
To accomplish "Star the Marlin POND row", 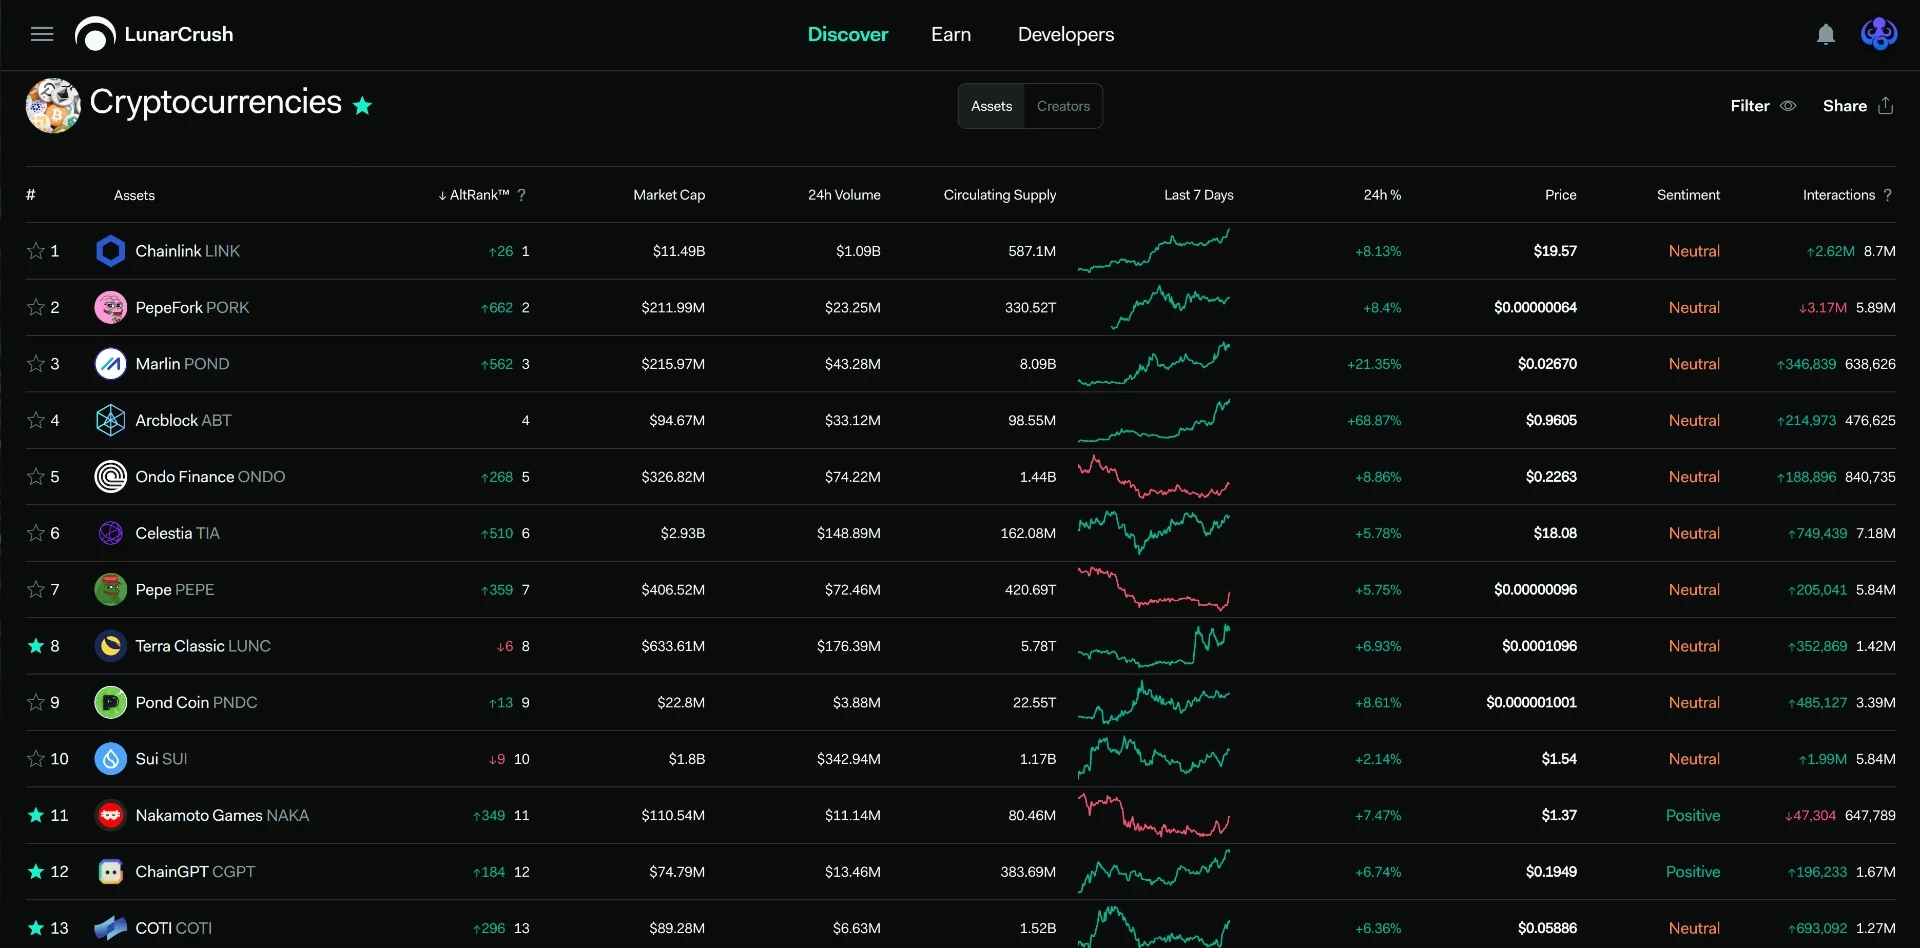I will 36,364.
